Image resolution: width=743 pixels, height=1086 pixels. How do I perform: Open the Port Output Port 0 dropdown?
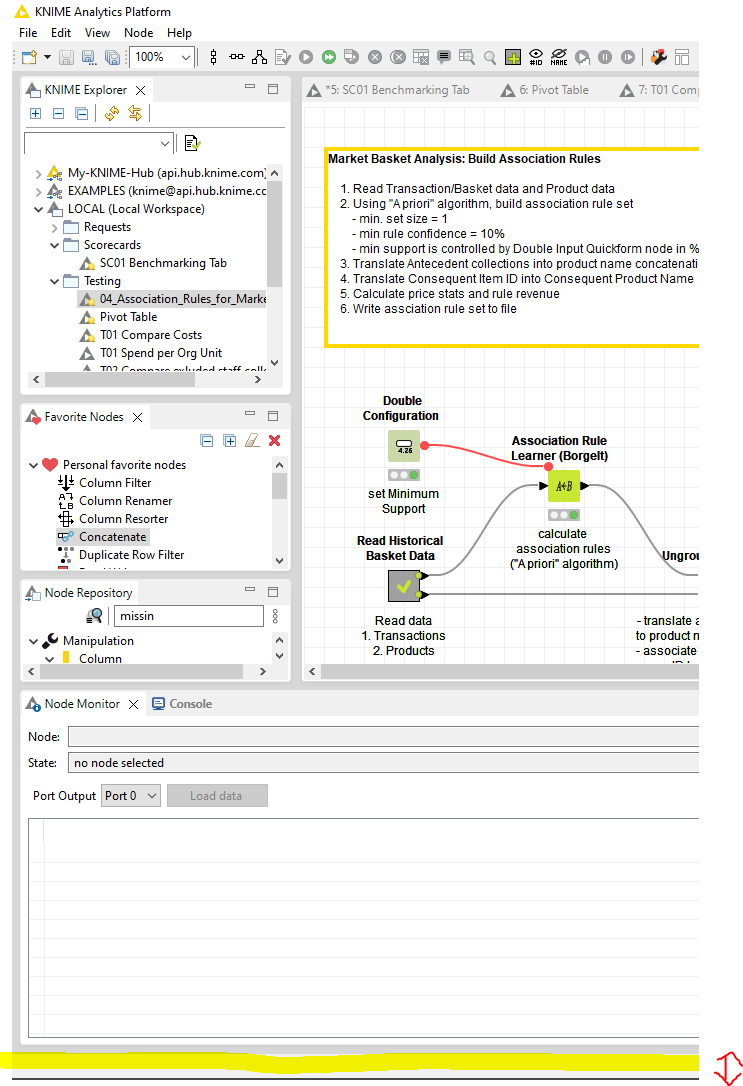(131, 796)
